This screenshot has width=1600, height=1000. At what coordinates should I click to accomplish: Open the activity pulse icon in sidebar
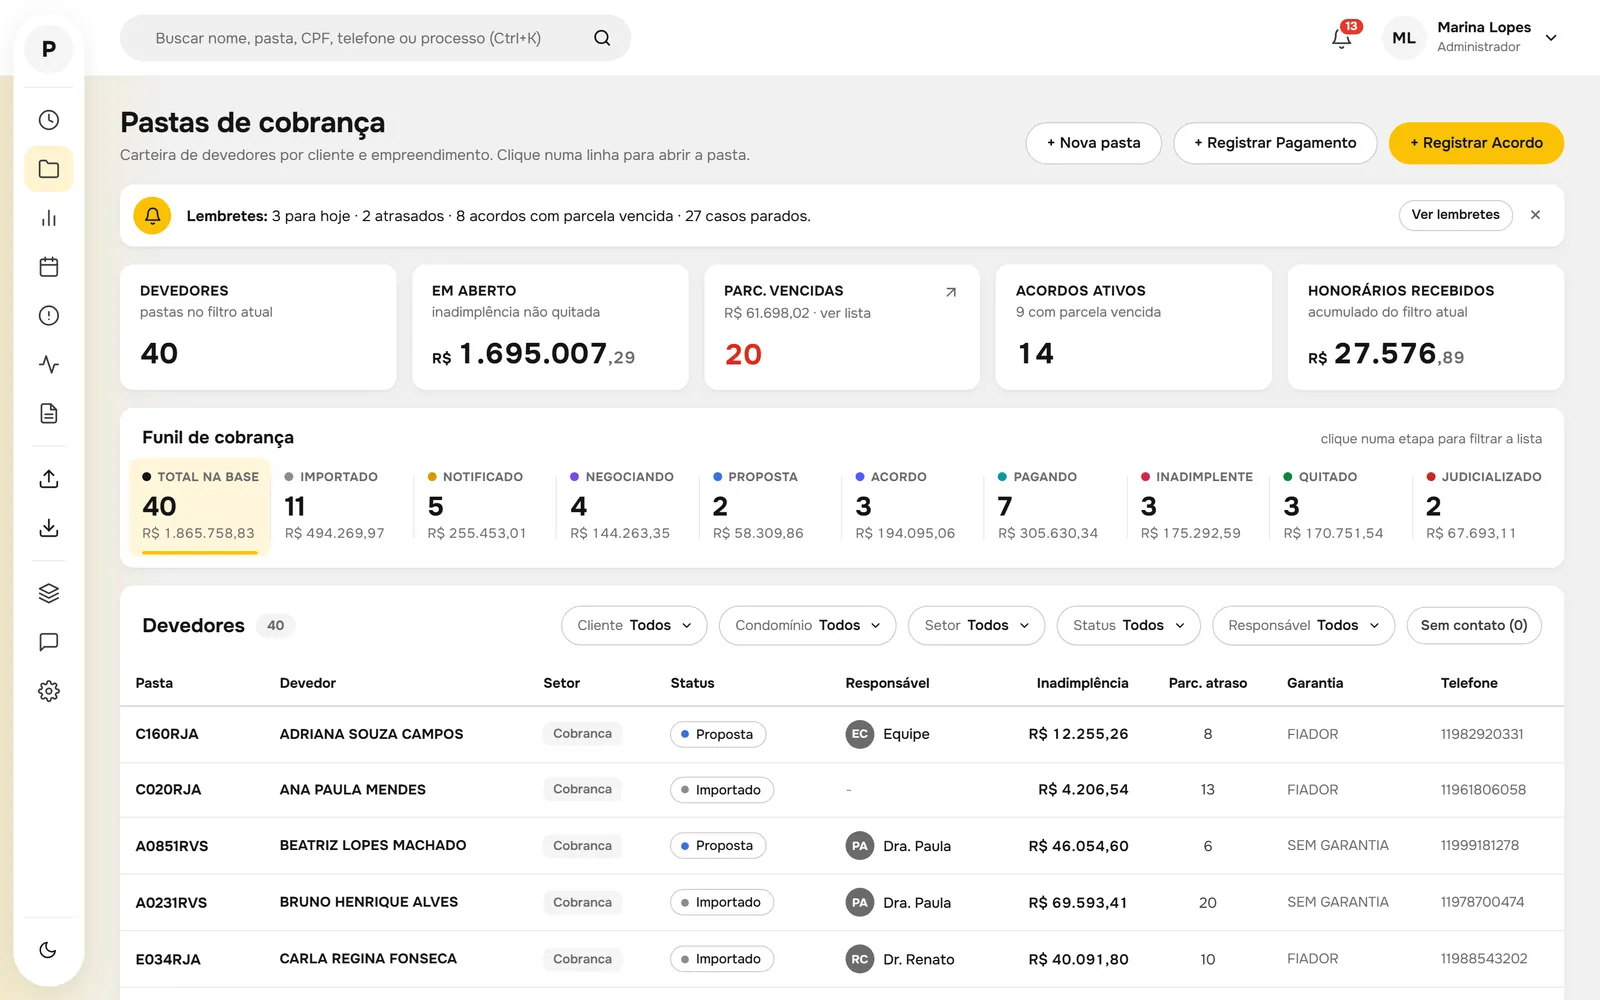pos(48,365)
